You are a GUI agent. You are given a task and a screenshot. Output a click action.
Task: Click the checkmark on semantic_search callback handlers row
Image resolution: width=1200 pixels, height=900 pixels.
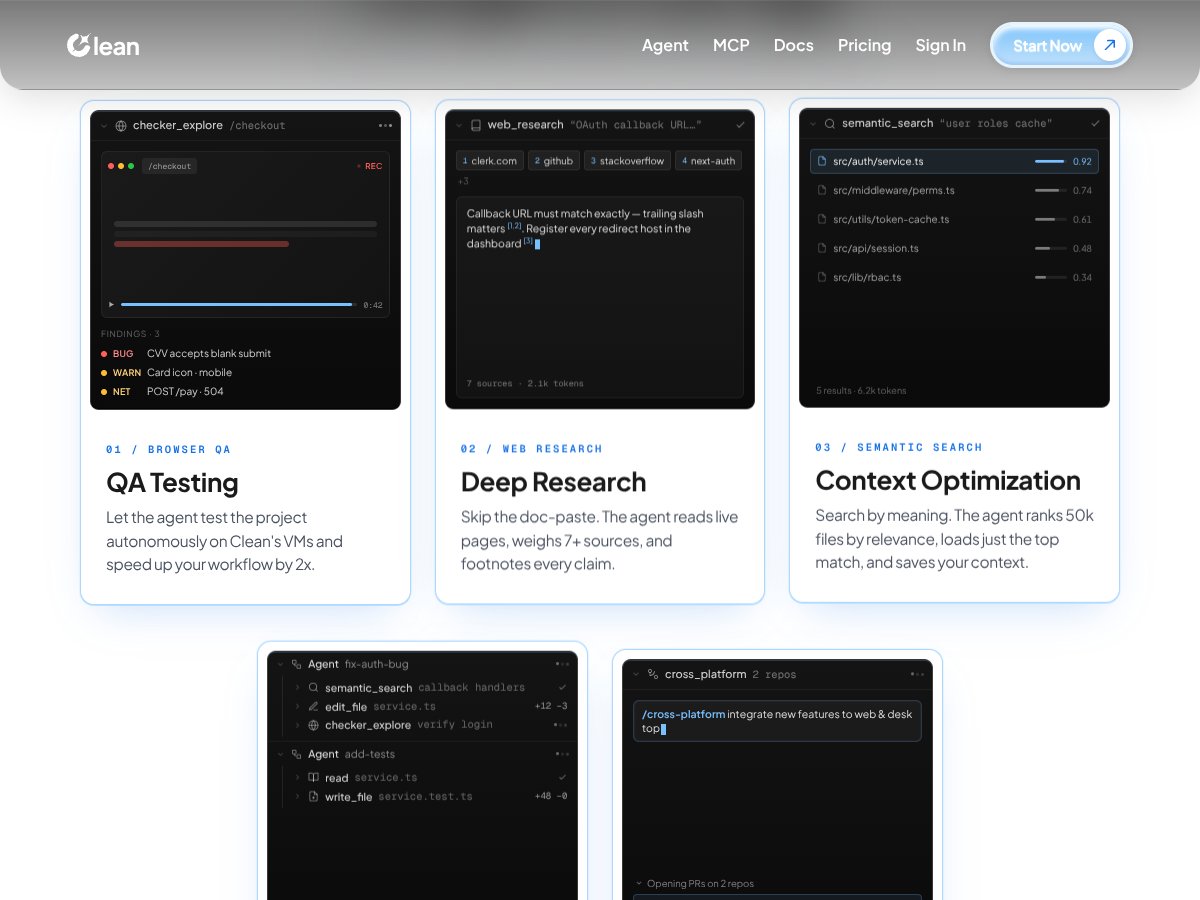pyautogui.click(x=563, y=688)
